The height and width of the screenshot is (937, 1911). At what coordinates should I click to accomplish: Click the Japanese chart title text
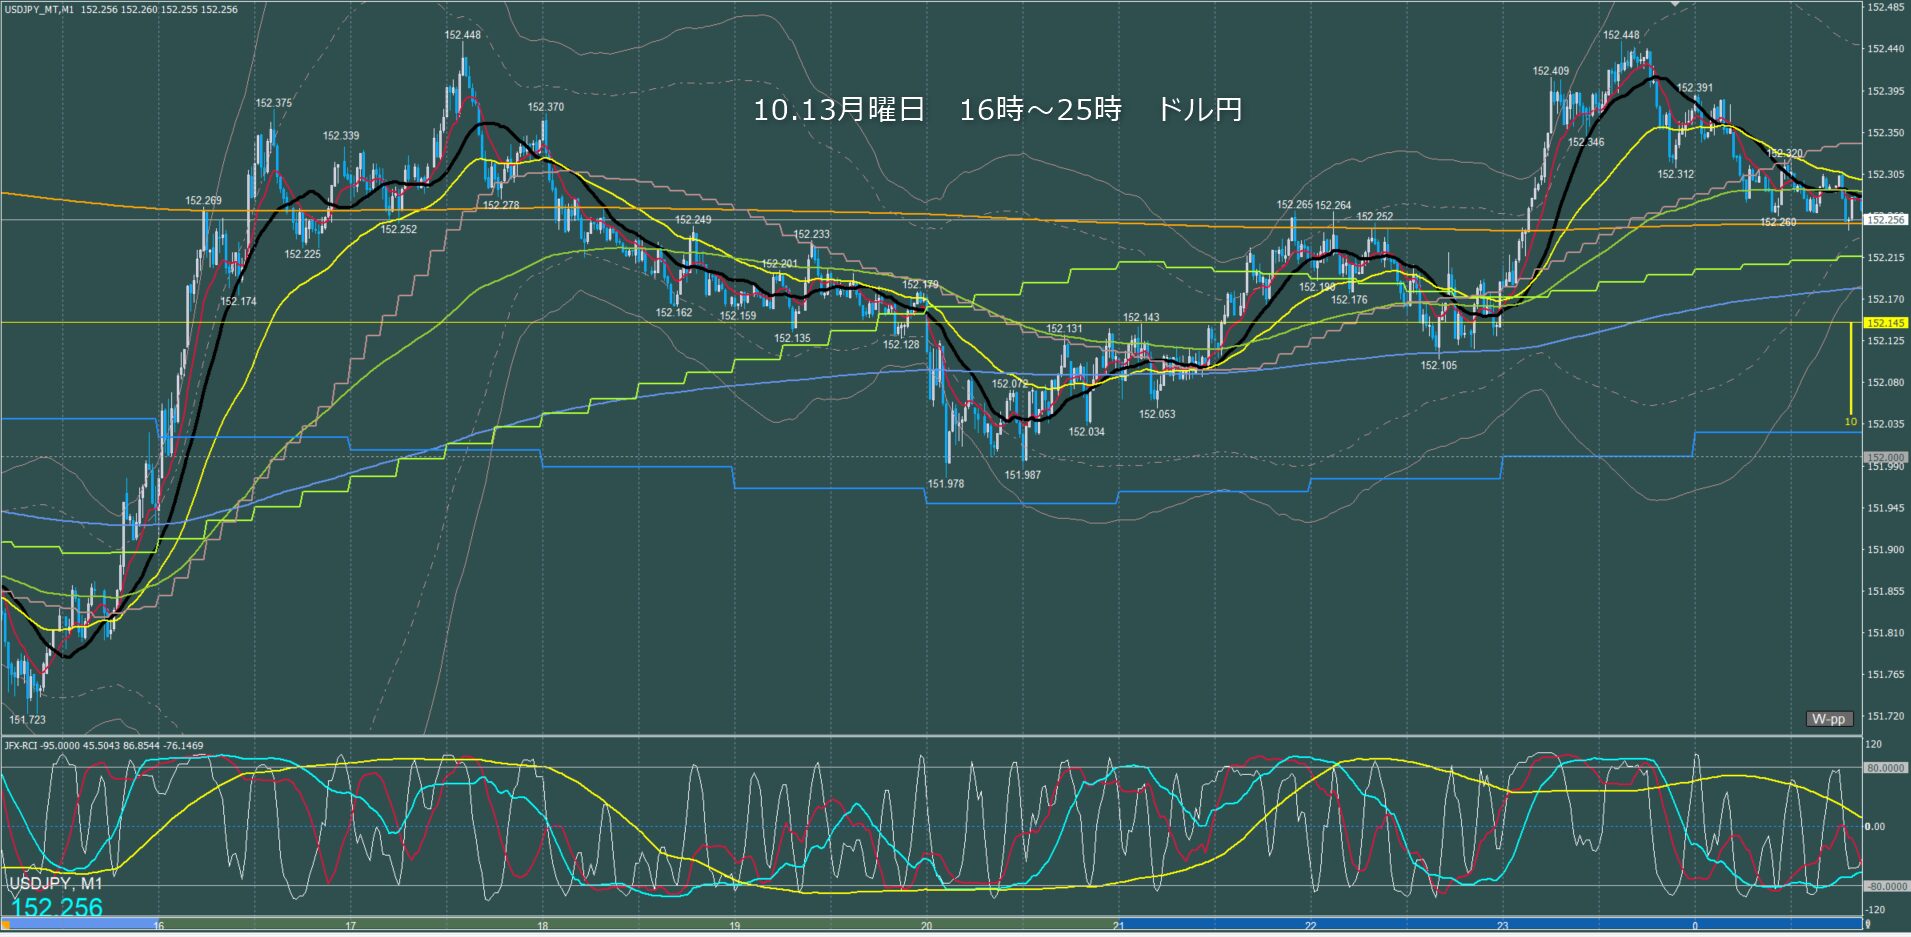pos(997,110)
